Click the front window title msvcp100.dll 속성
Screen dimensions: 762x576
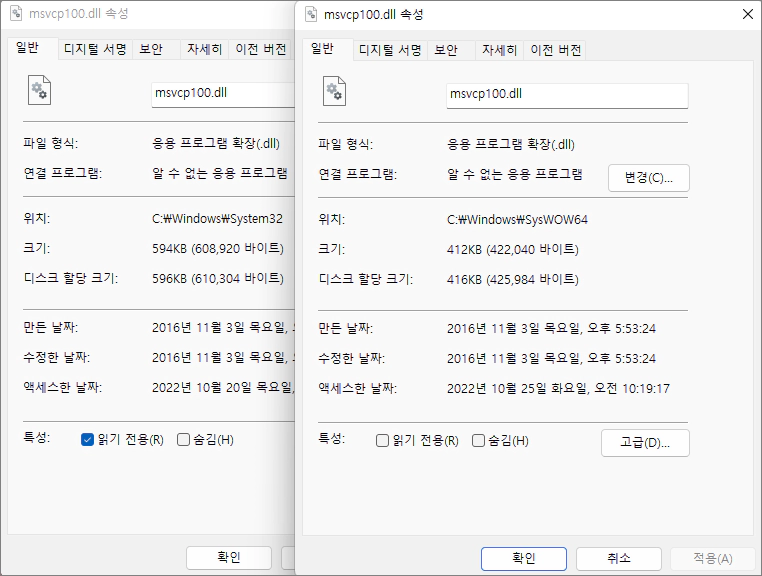(373, 15)
